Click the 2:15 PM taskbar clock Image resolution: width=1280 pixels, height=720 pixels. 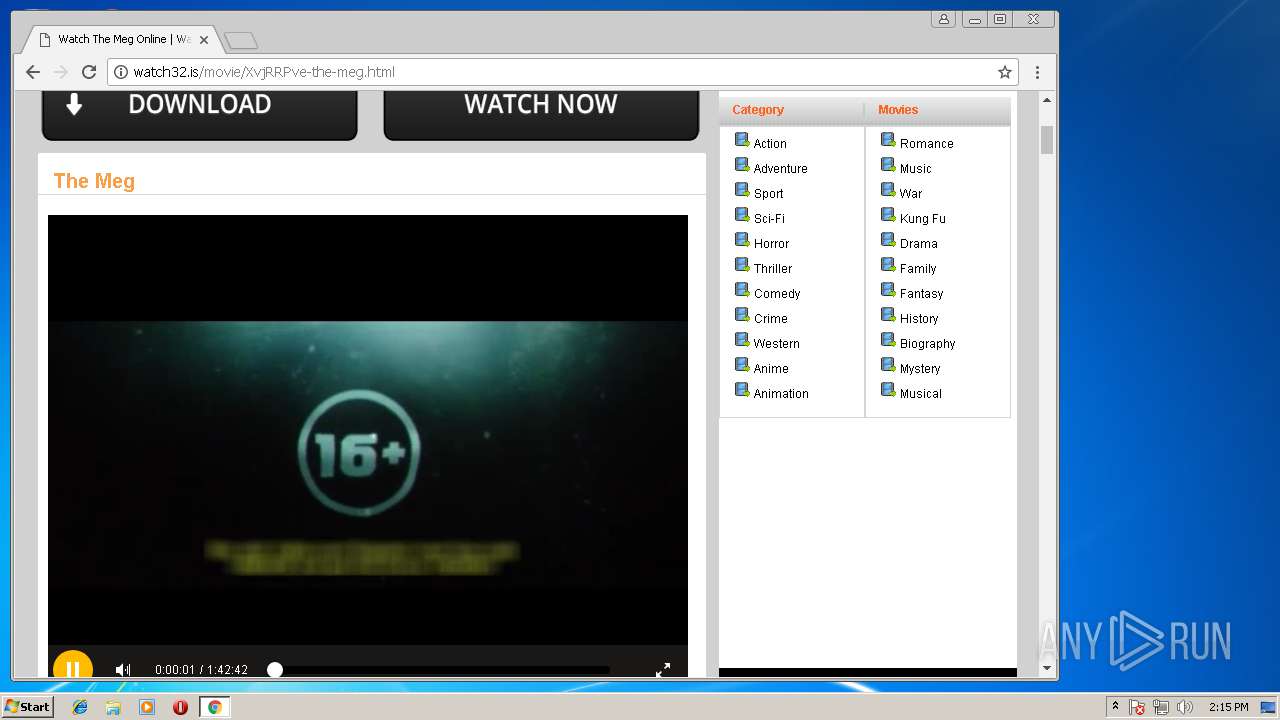[1228, 707]
